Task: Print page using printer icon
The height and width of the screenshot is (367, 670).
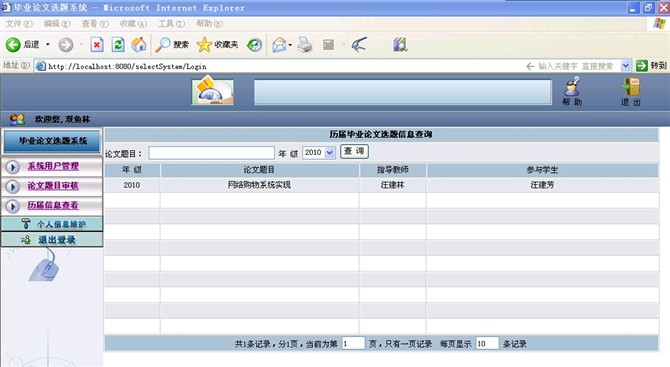Action: coord(305,44)
